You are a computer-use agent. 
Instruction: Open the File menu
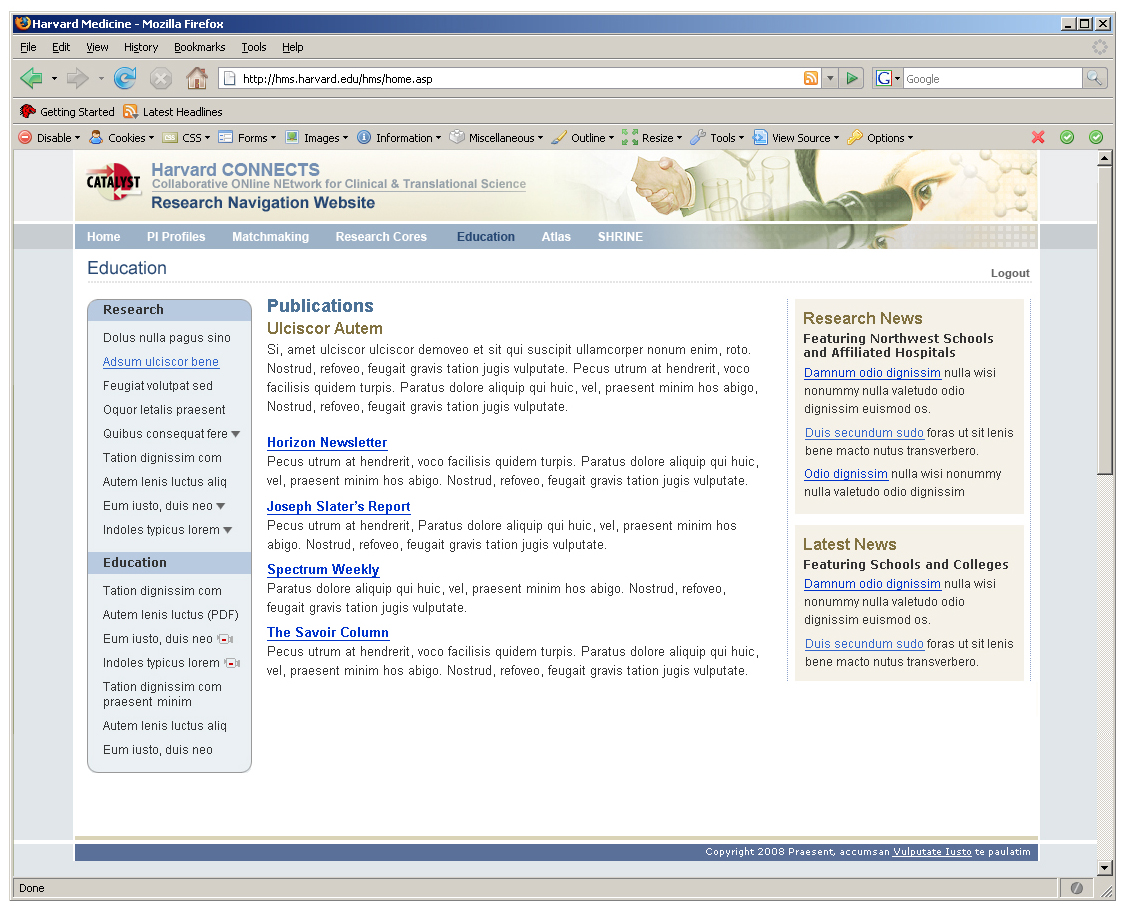pyautogui.click(x=28, y=47)
